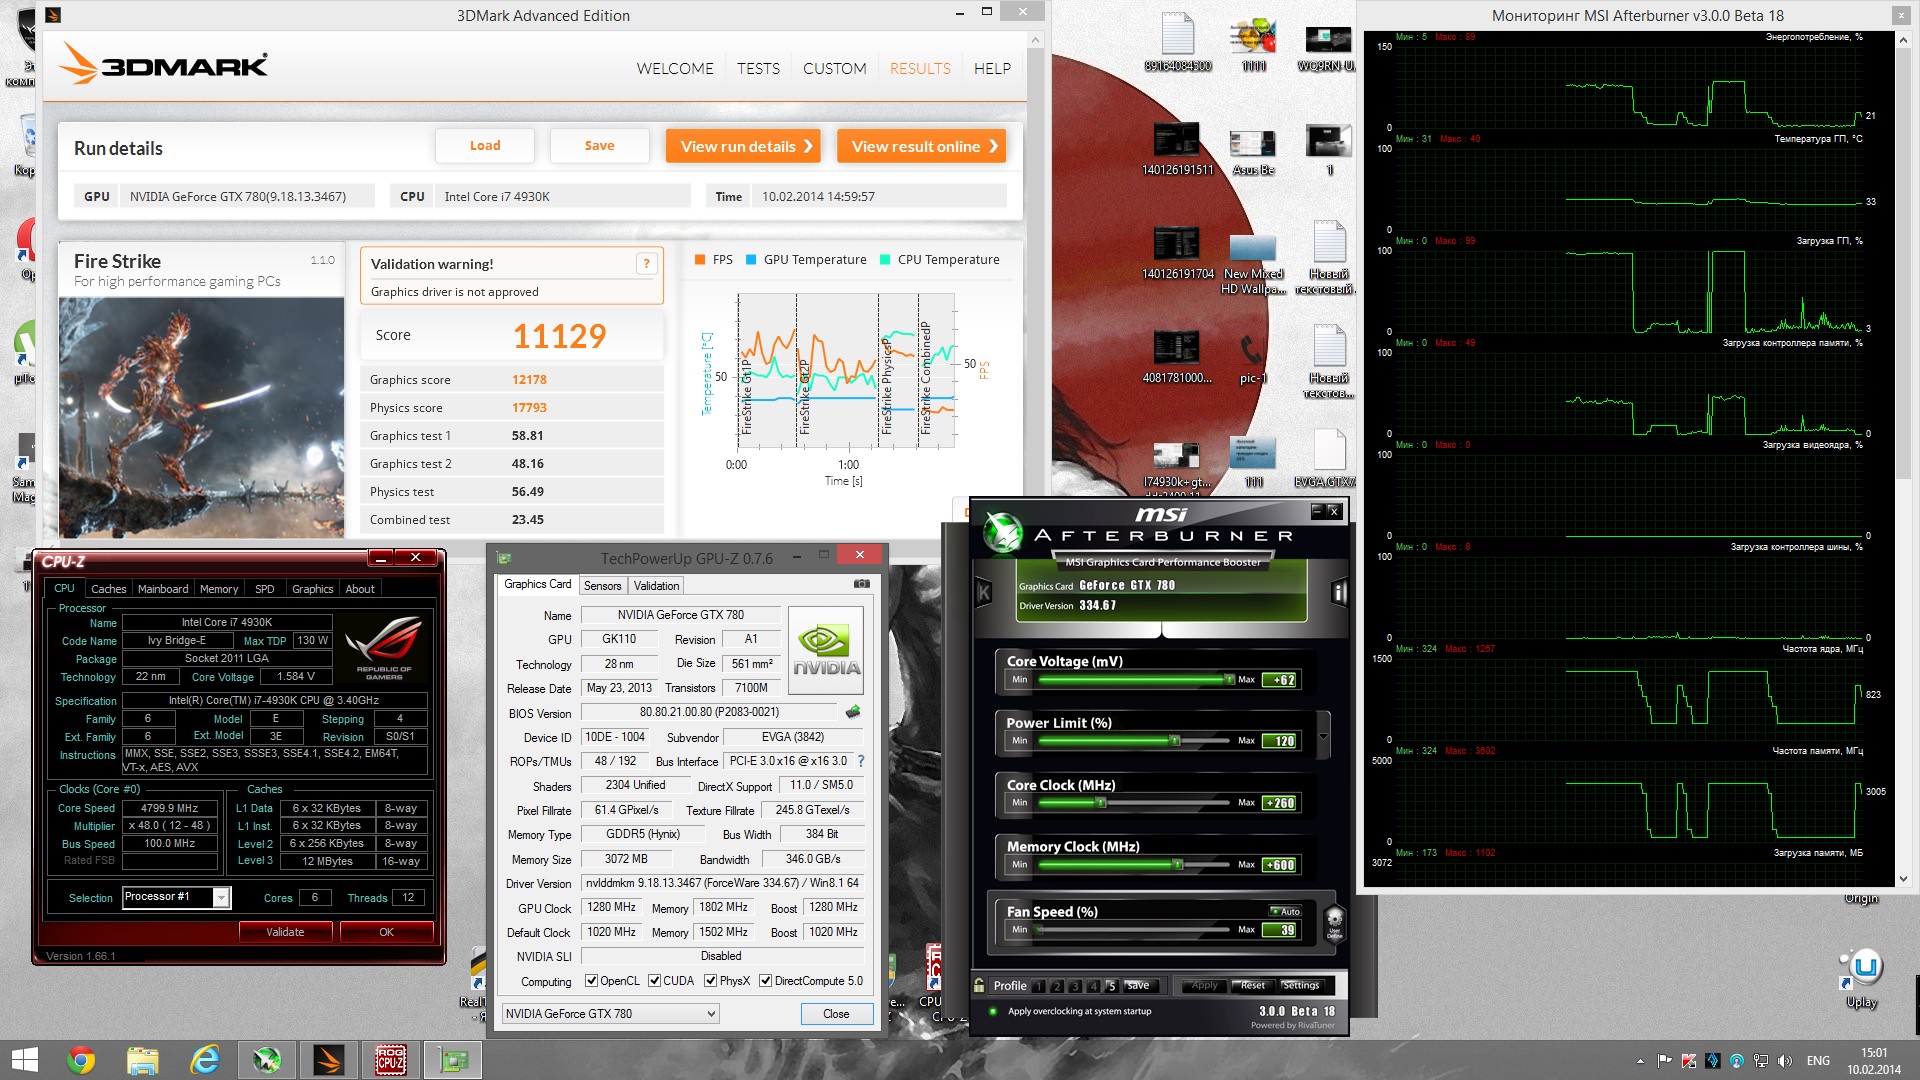
Task: Click the Kaspersky tray icon
Action: [1689, 1061]
